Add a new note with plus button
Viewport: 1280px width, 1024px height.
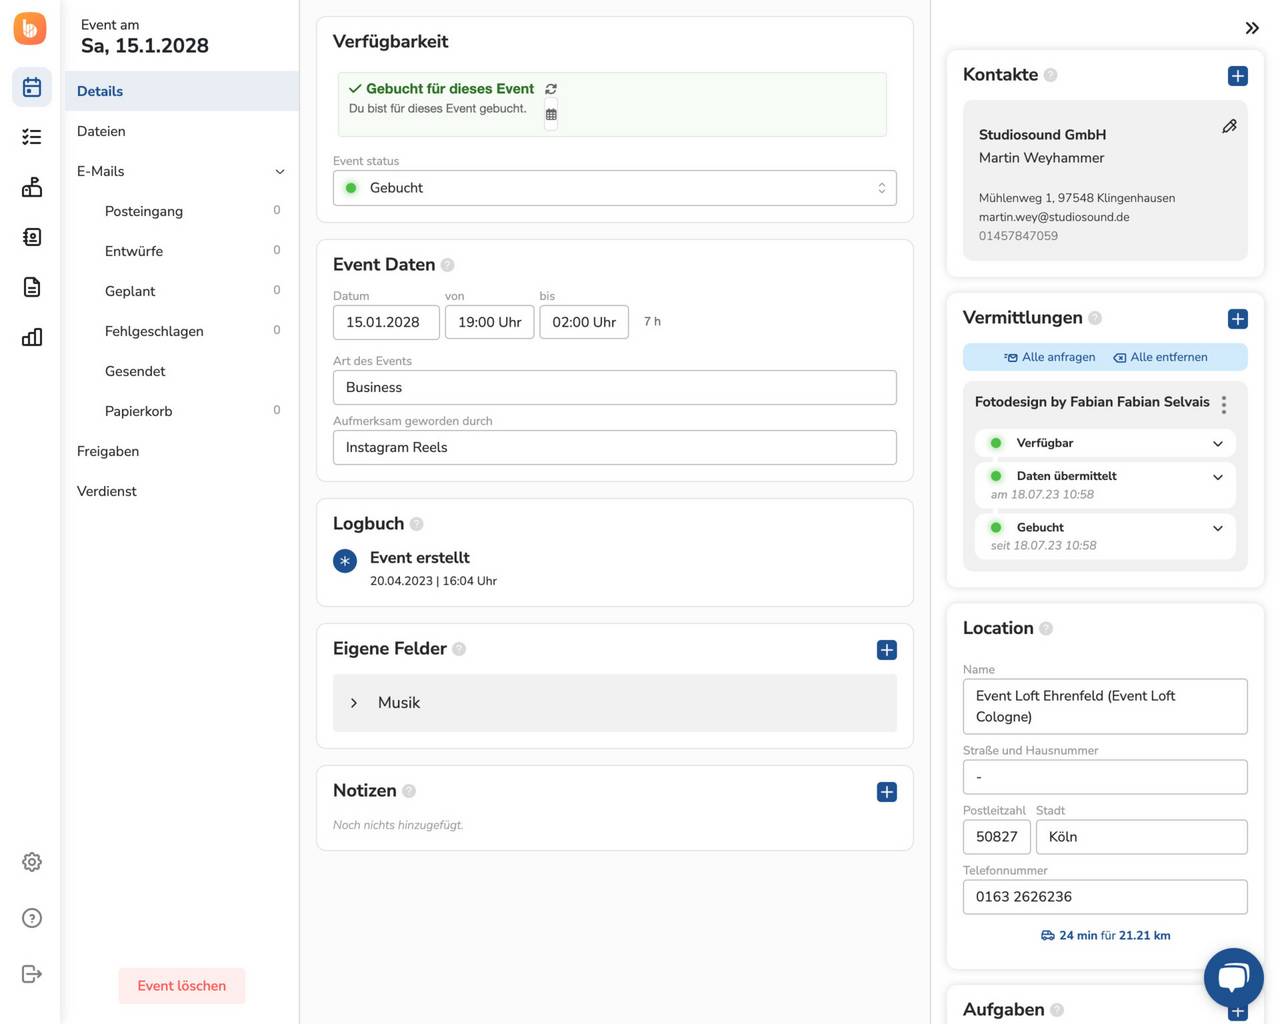click(886, 792)
